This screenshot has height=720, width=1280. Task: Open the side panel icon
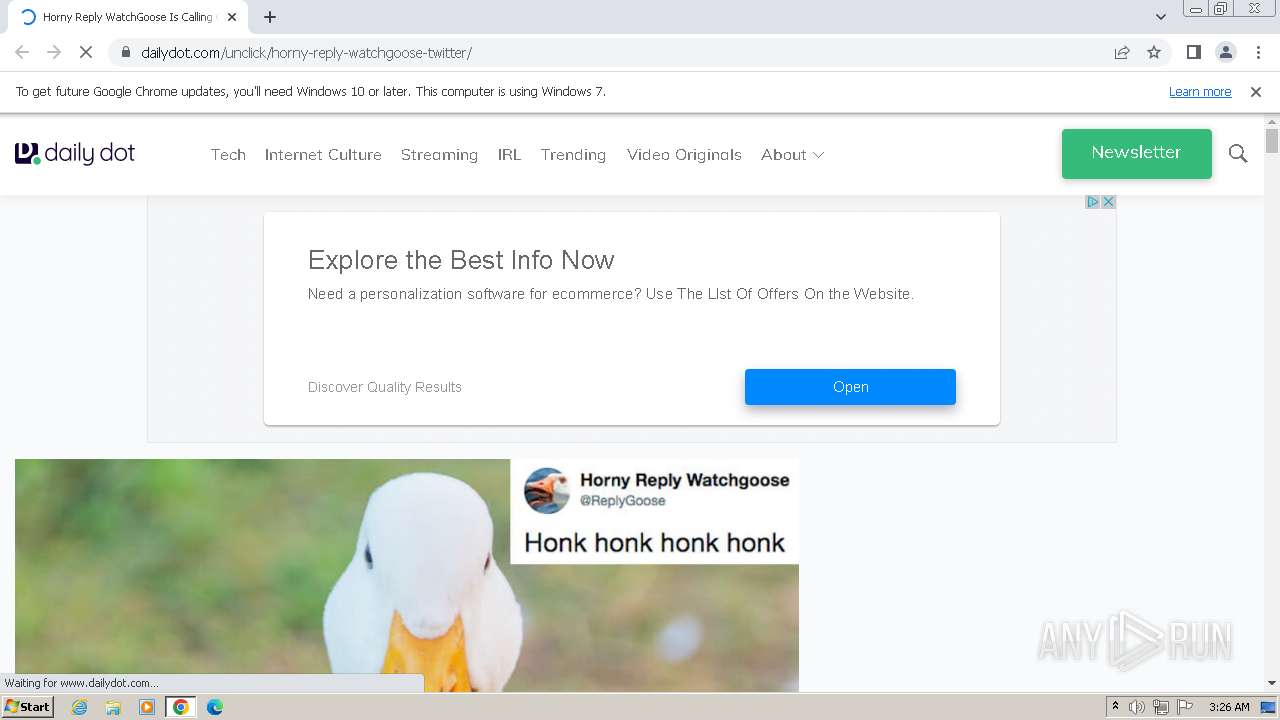tap(1193, 52)
